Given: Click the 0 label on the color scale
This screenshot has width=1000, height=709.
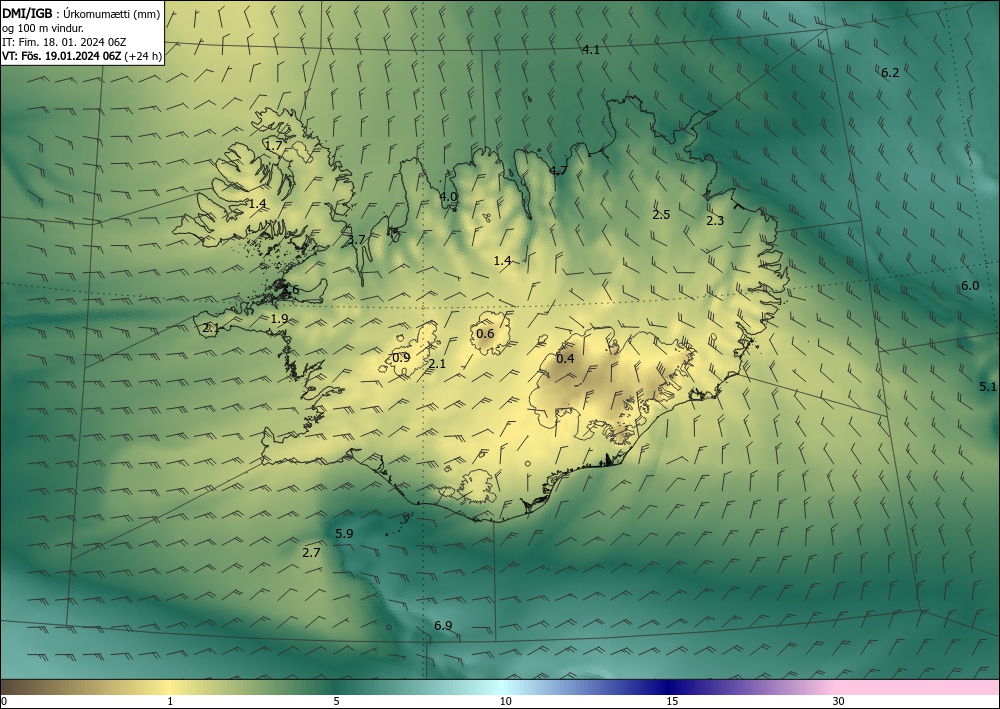Looking at the screenshot, I should coord(4,701).
